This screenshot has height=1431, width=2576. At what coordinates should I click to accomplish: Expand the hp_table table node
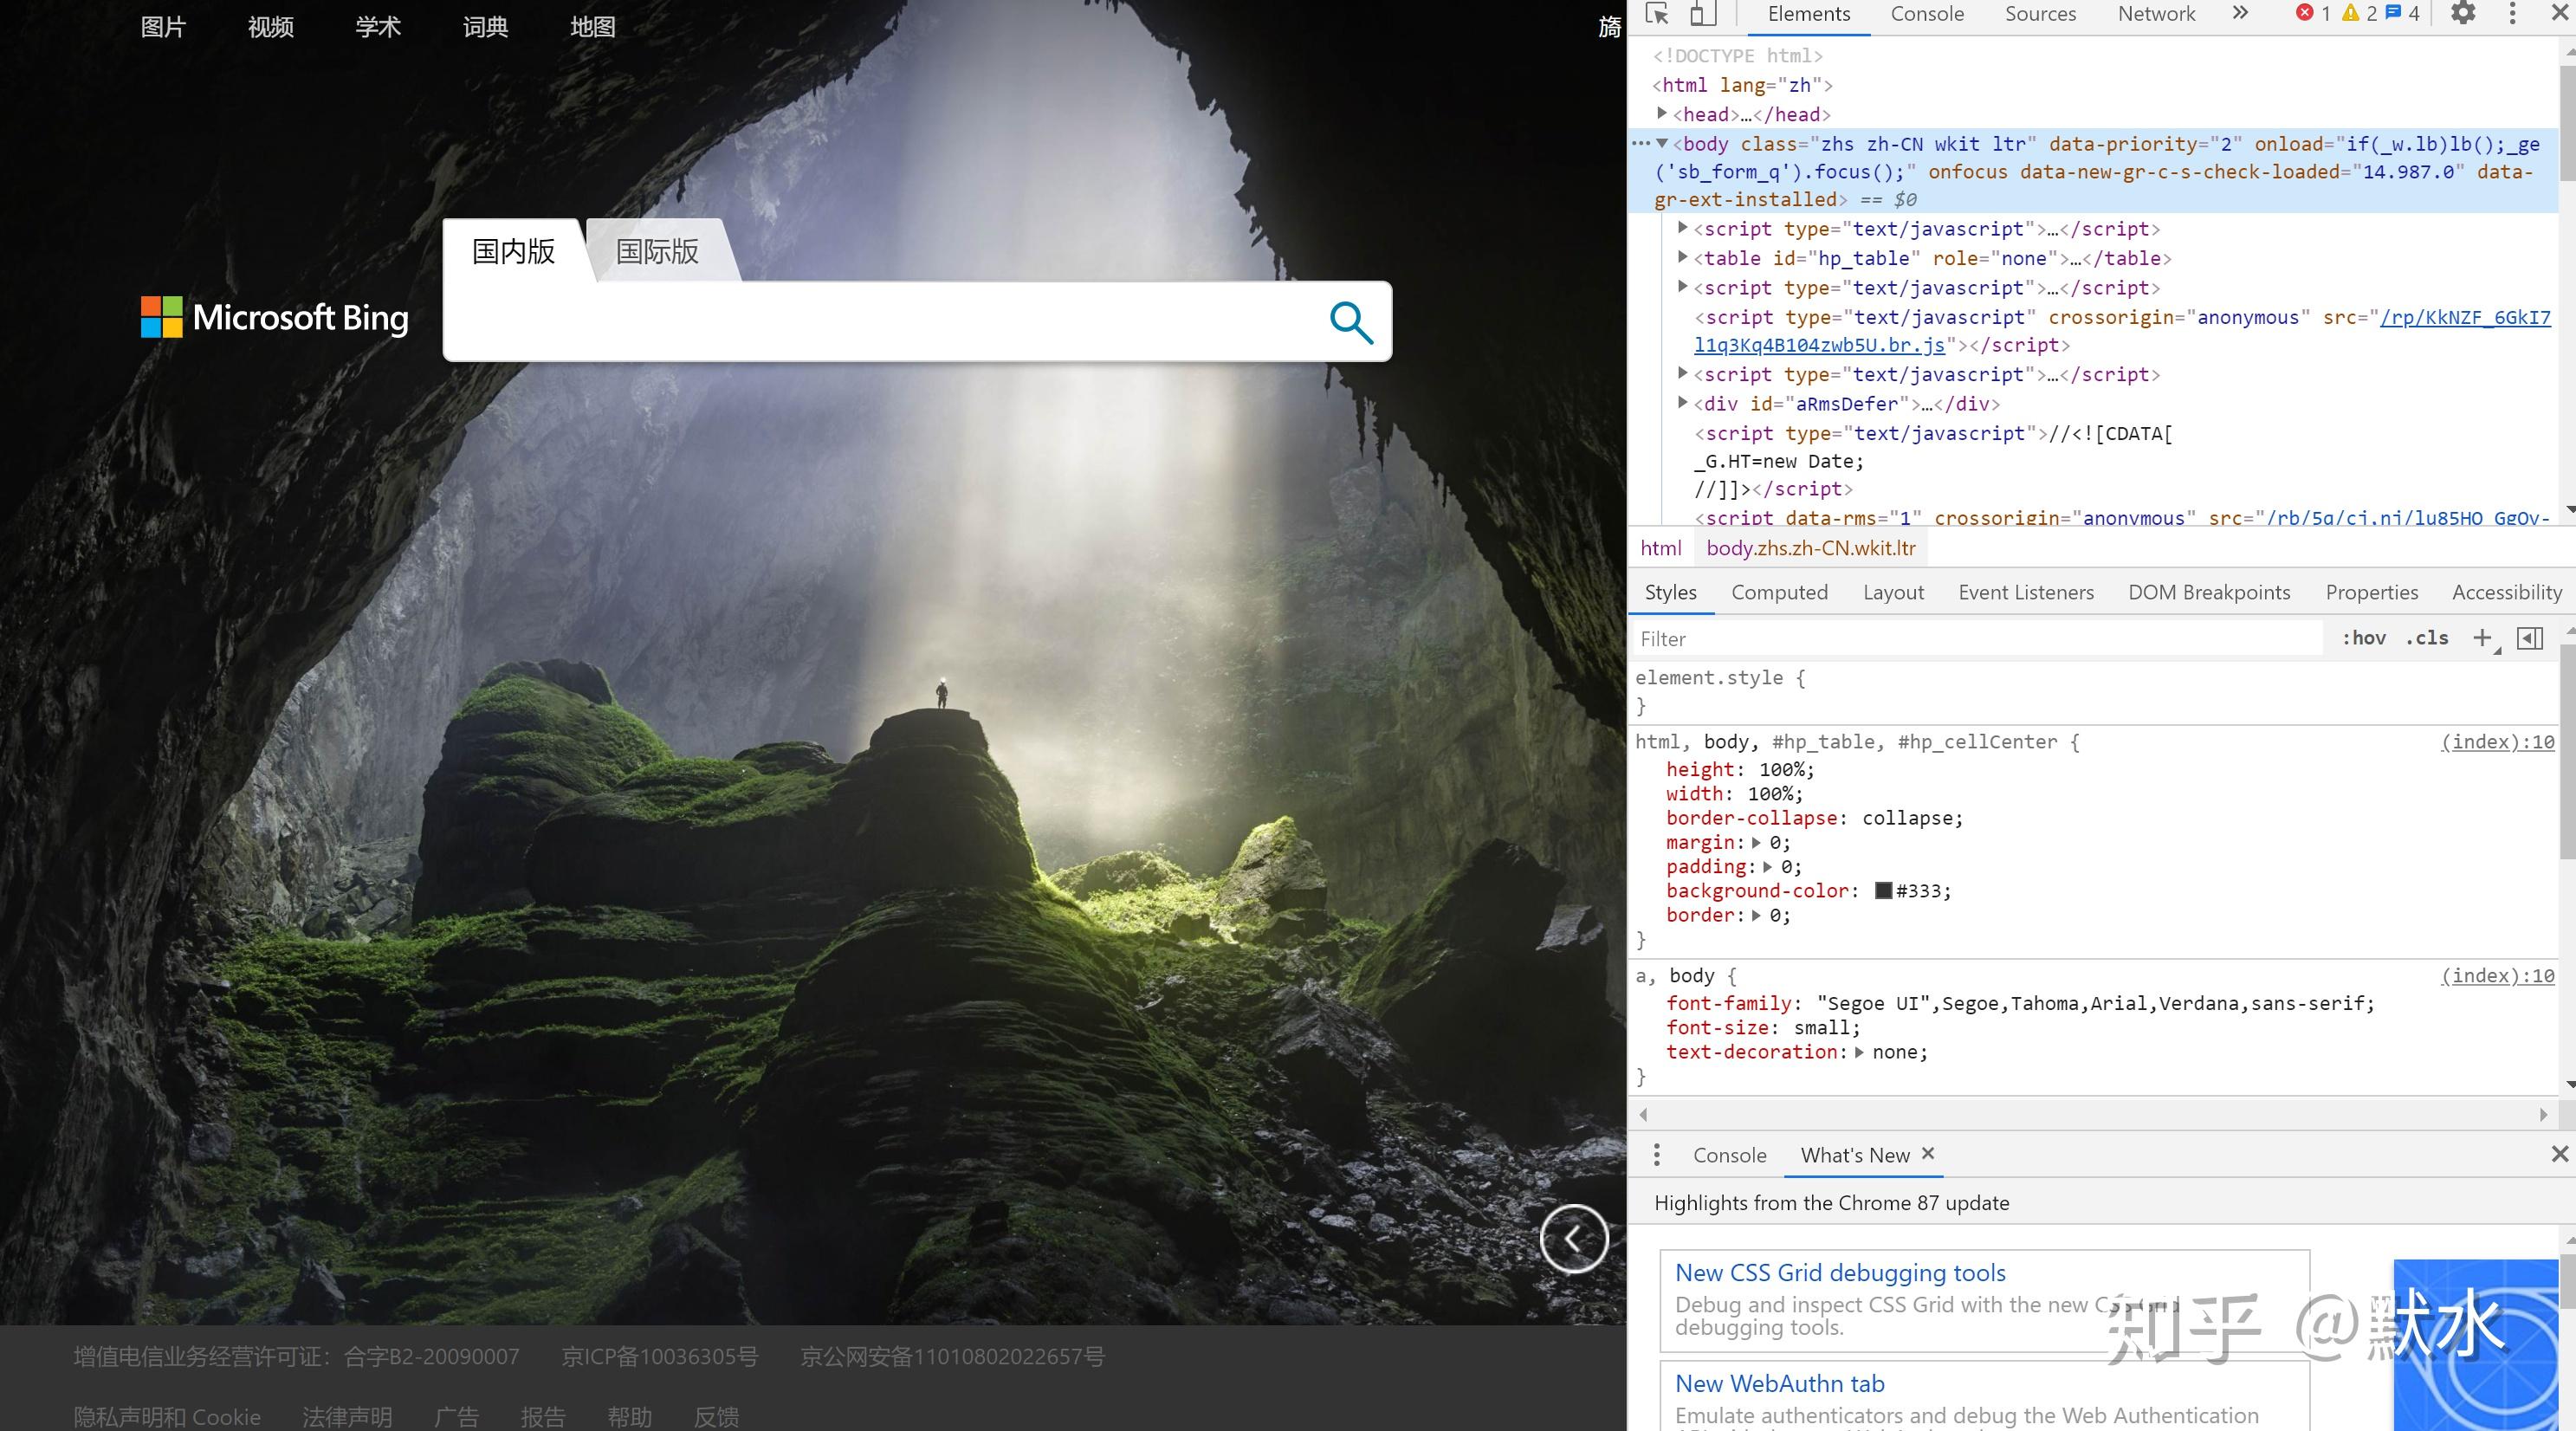click(1683, 258)
